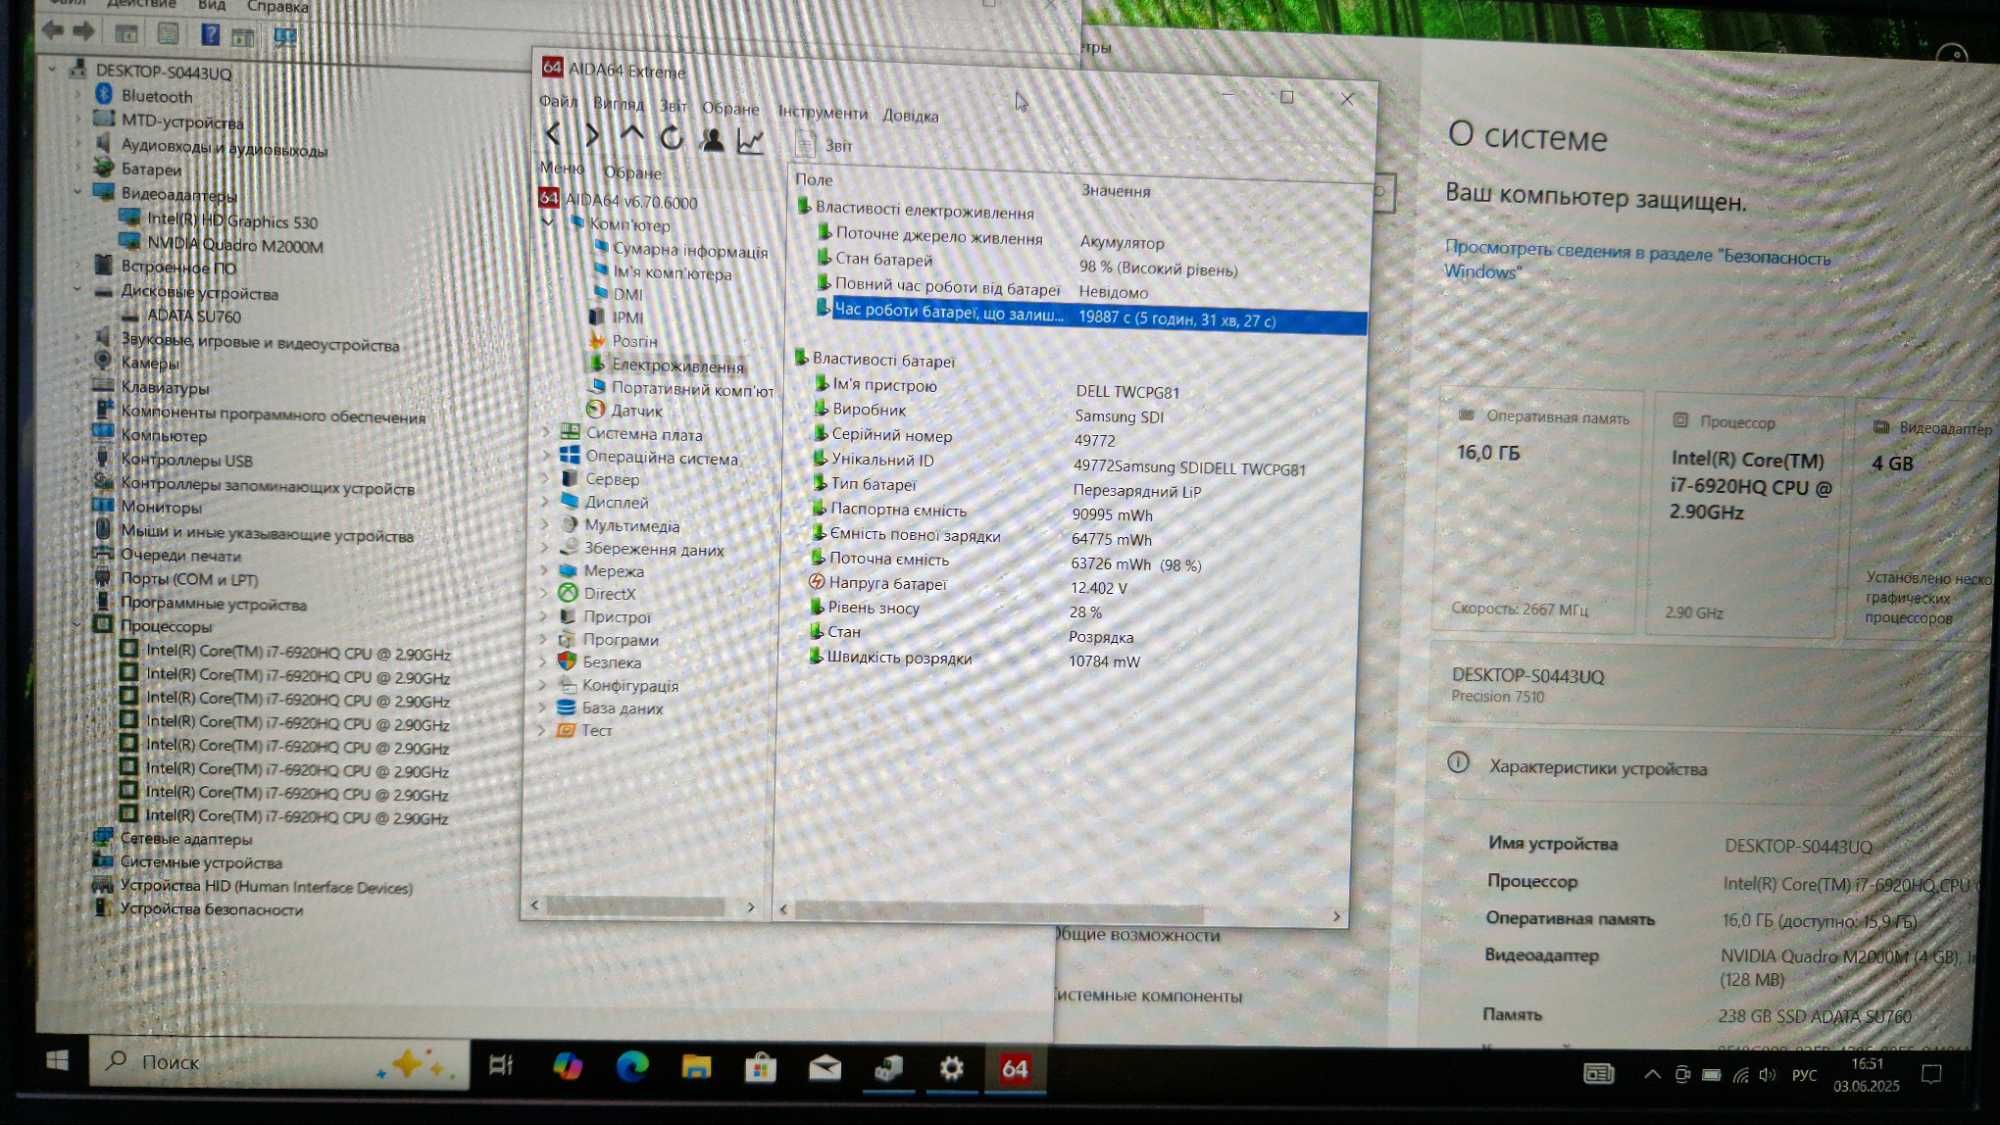Viewport: 2000px width, 1125px height.
Task: Open the AIDA64 graph icon
Action: point(750,142)
